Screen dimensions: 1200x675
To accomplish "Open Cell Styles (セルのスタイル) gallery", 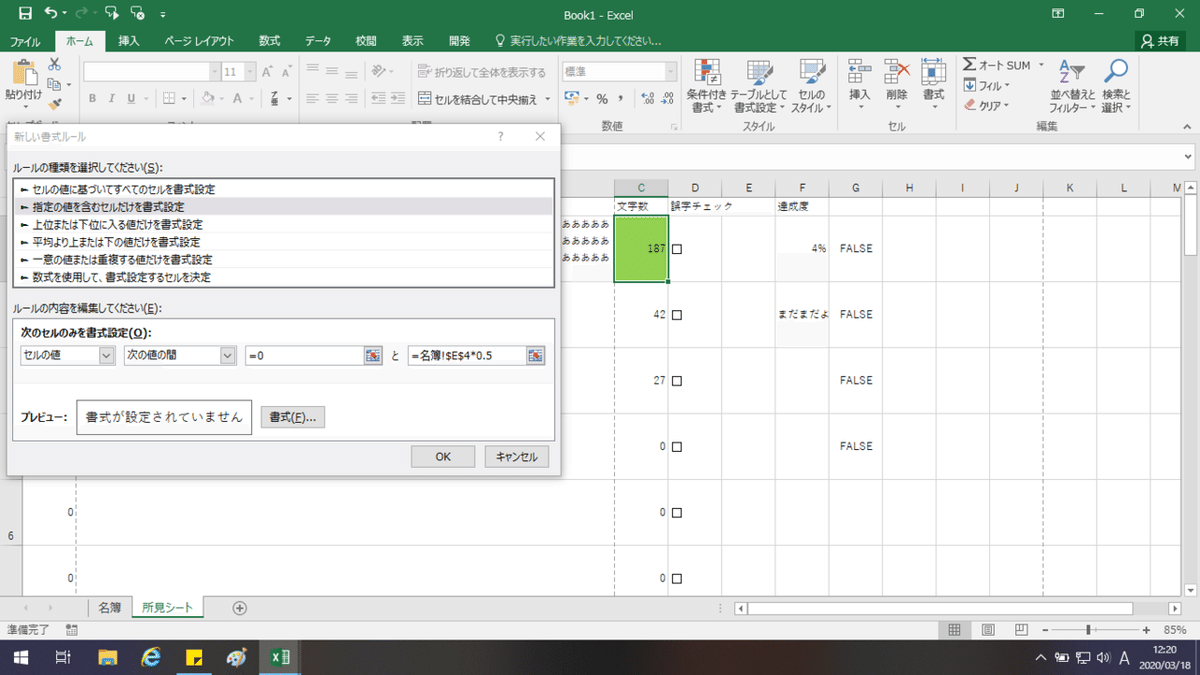I will 811,85.
